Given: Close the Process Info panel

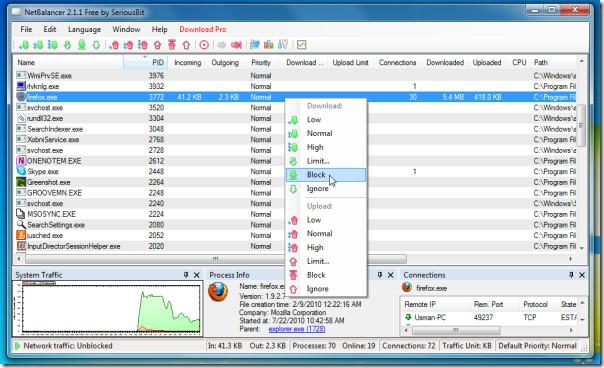Looking at the screenshot, I should pyautogui.click(x=390, y=275).
